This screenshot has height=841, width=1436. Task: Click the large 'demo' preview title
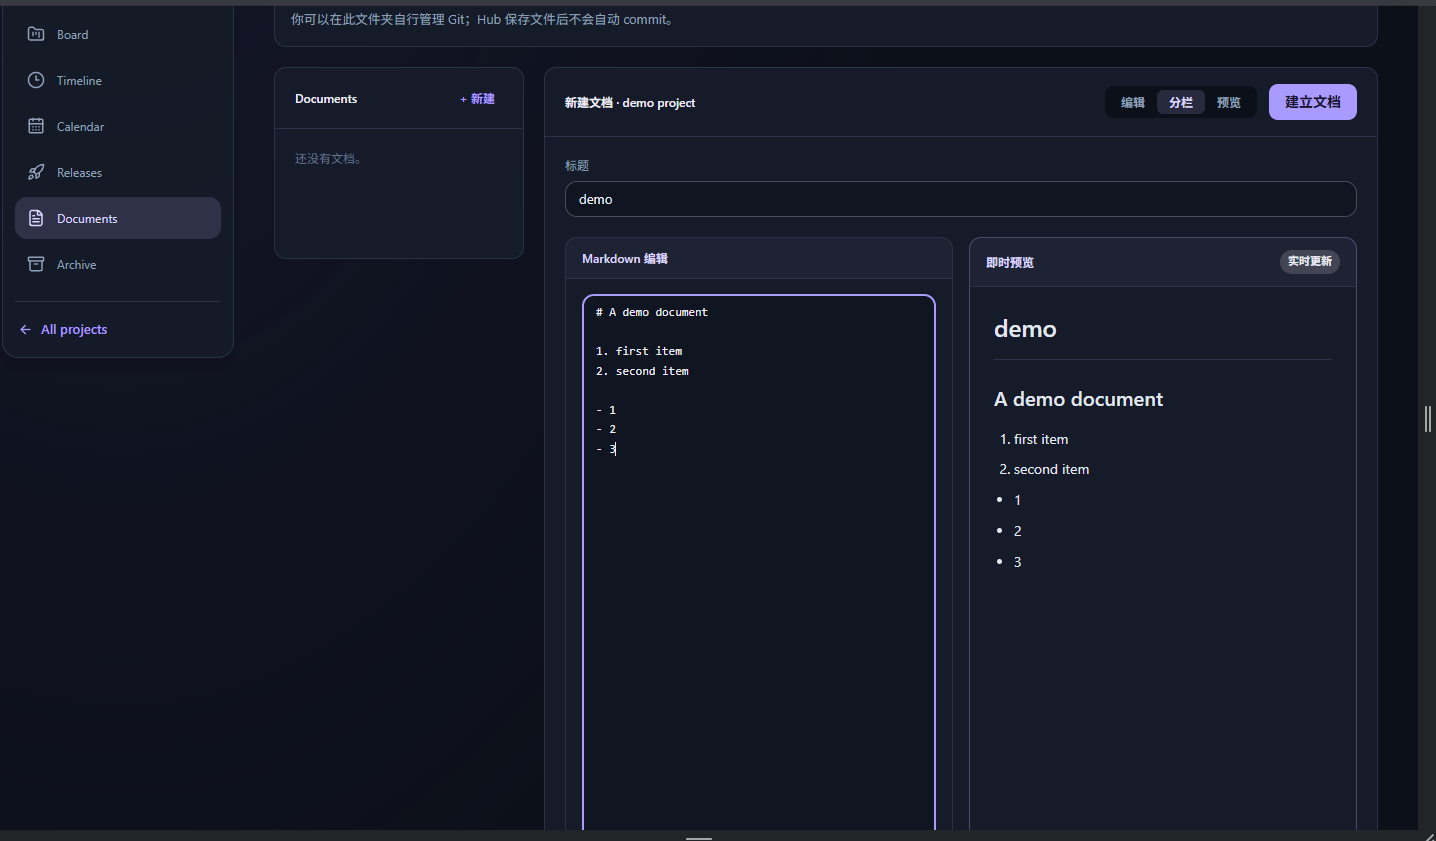click(x=1025, y=329)
